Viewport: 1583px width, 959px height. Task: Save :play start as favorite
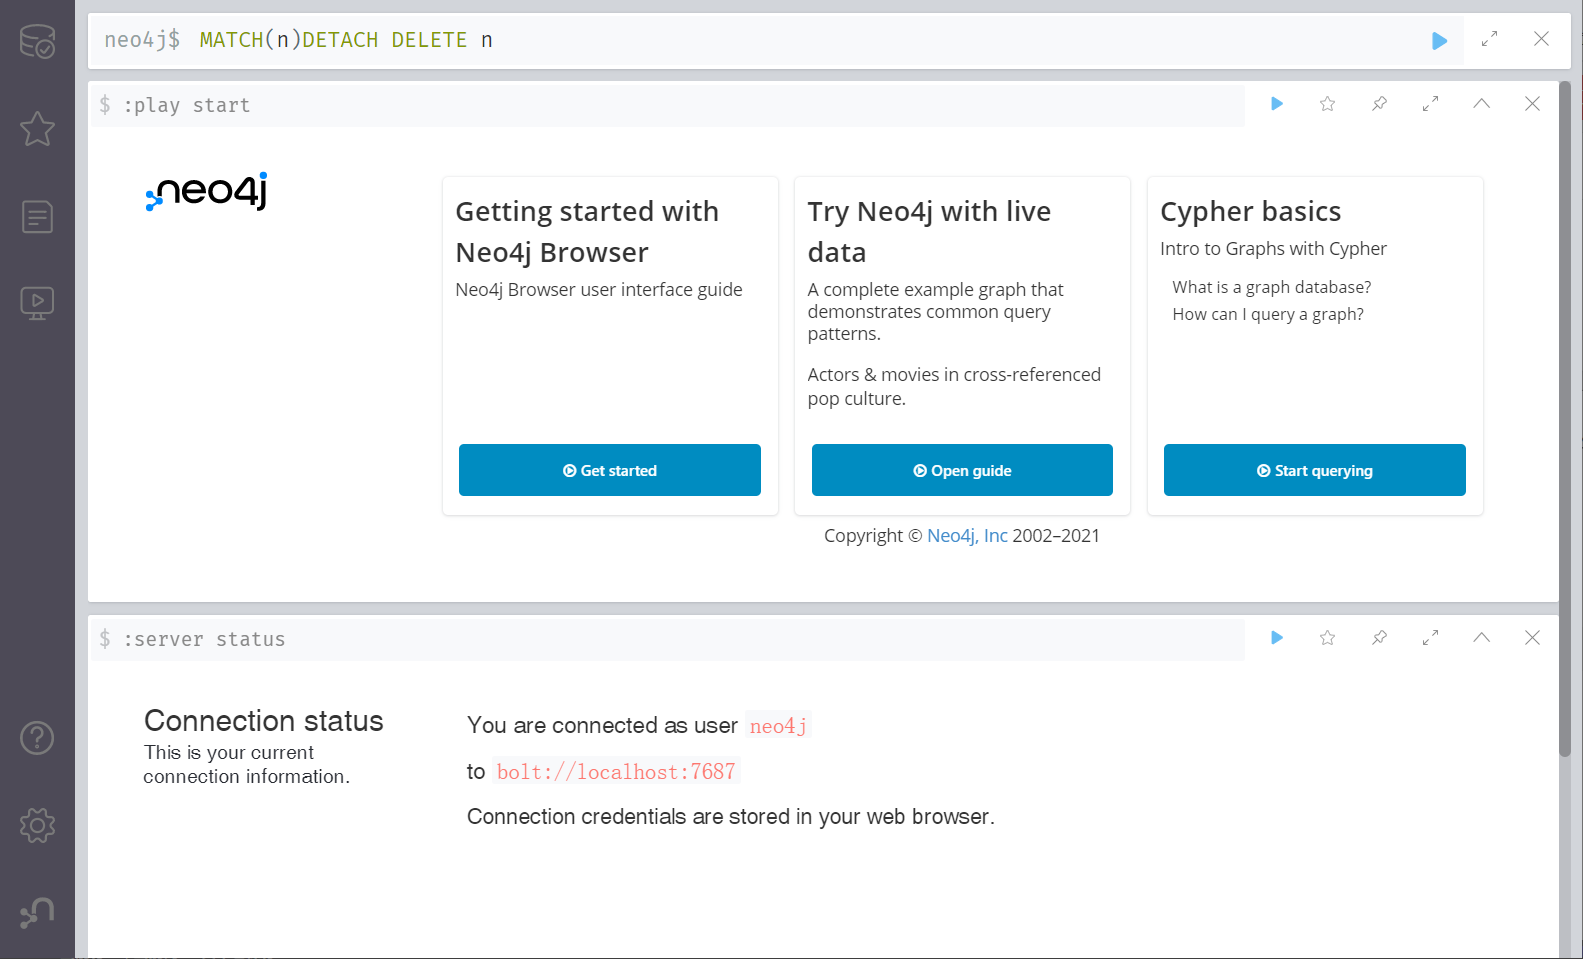pos(1327,103)
